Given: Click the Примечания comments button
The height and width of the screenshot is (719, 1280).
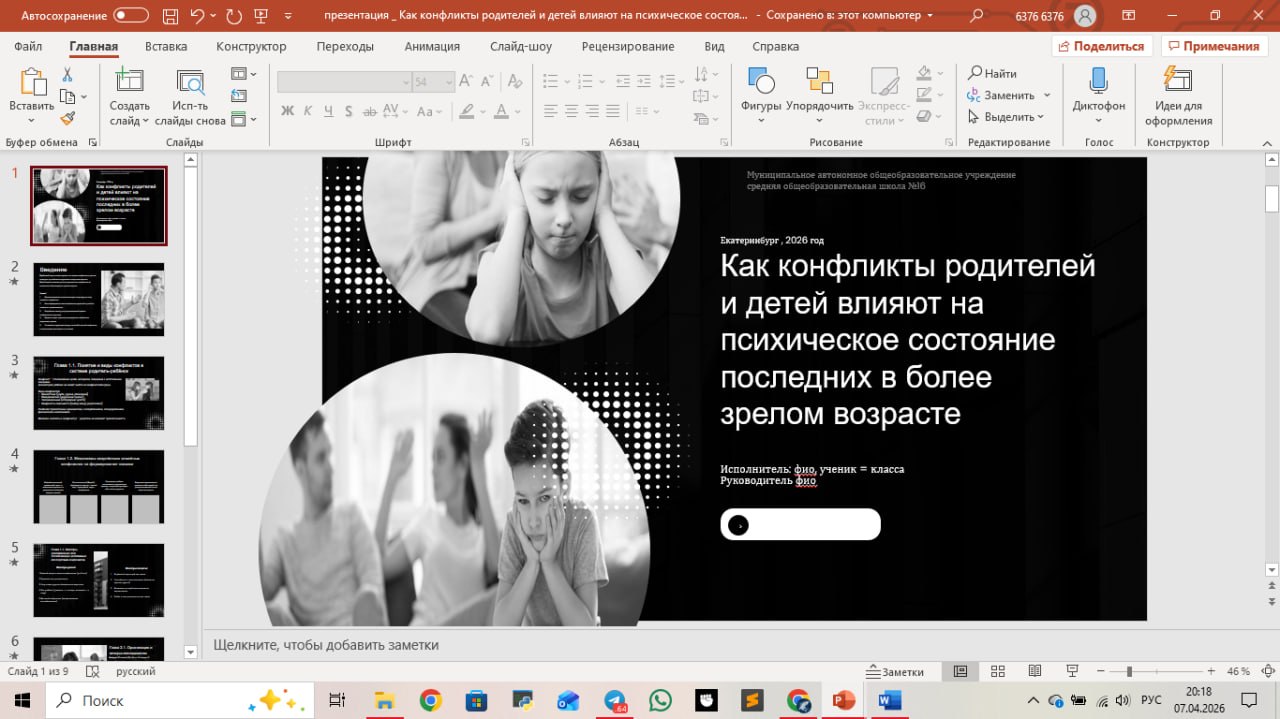Looking at the screenshot, I should 1213,46.
